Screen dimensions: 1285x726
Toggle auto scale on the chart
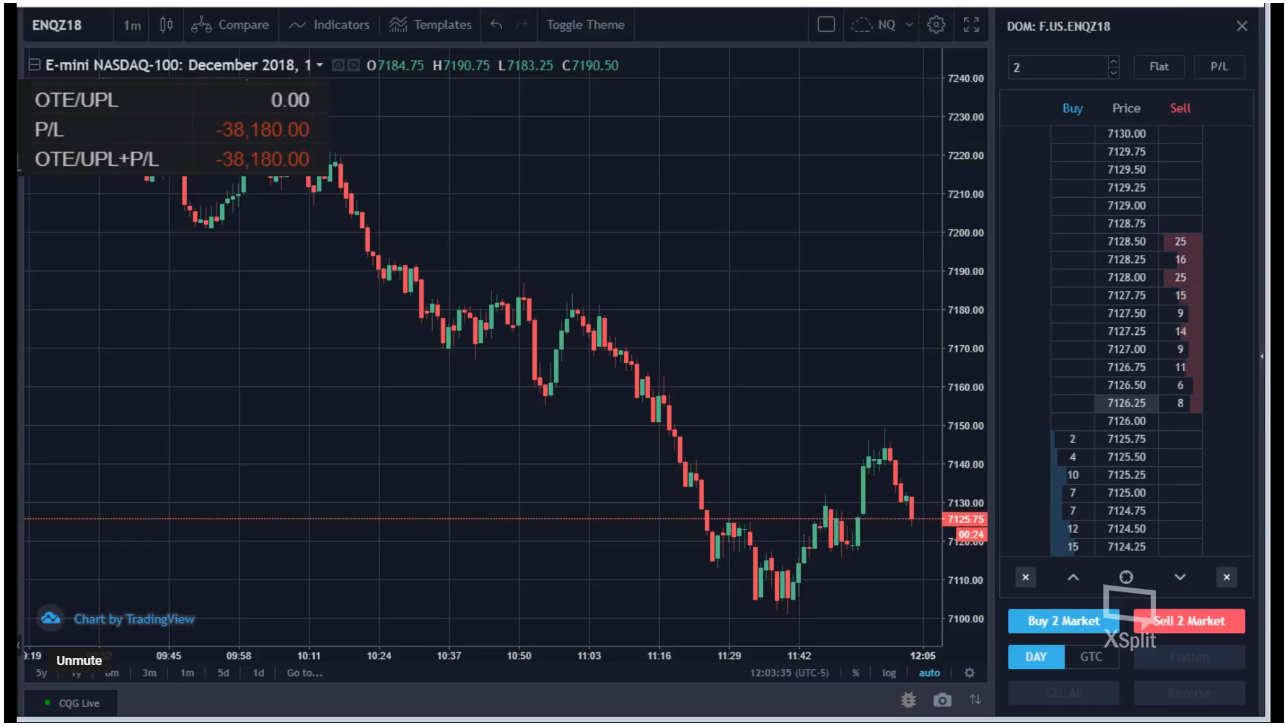[x=929, y=673]
